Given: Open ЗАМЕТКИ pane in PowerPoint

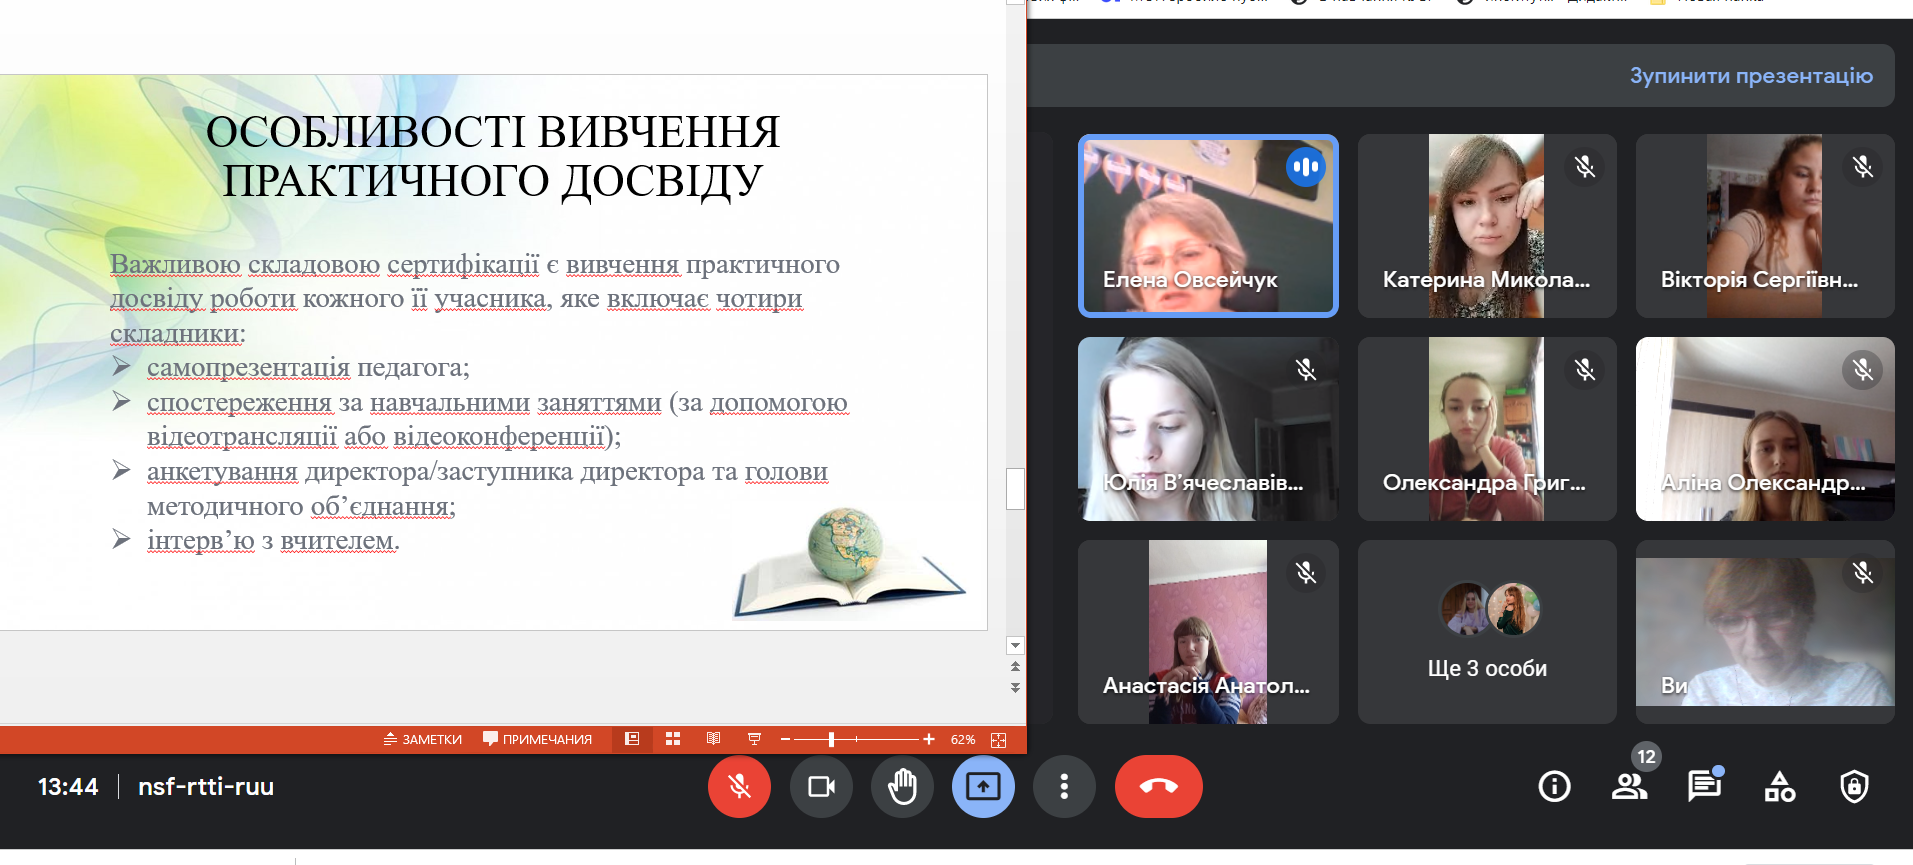Looking at the screenshot, I should [423, 740].
